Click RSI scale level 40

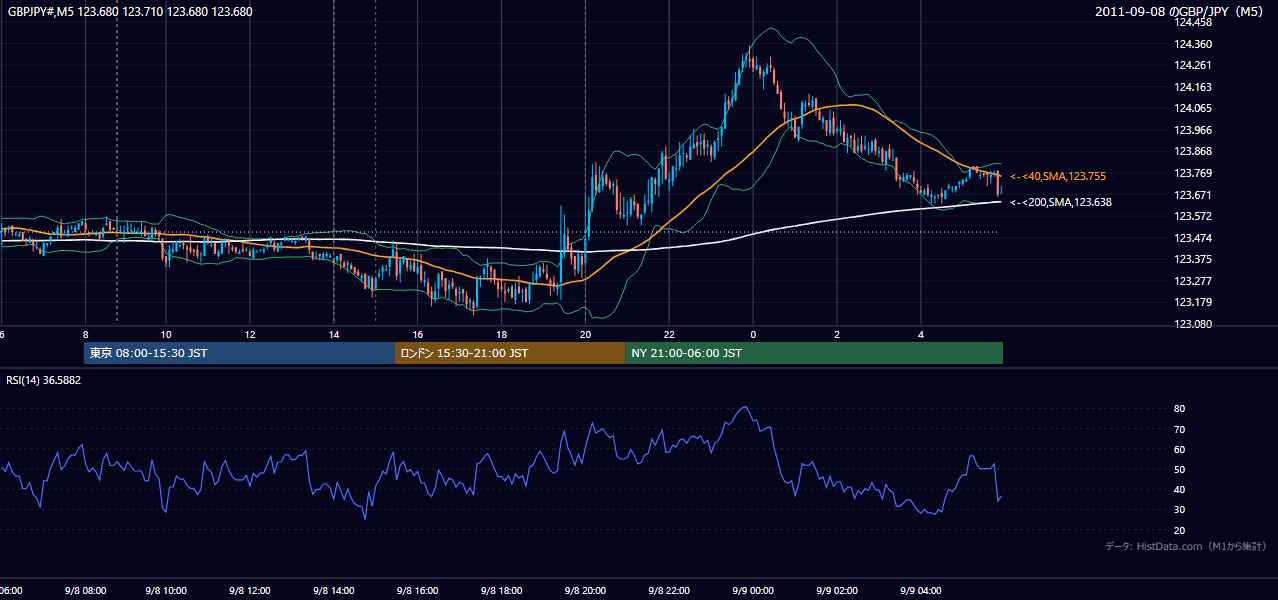coord(1179,489)
